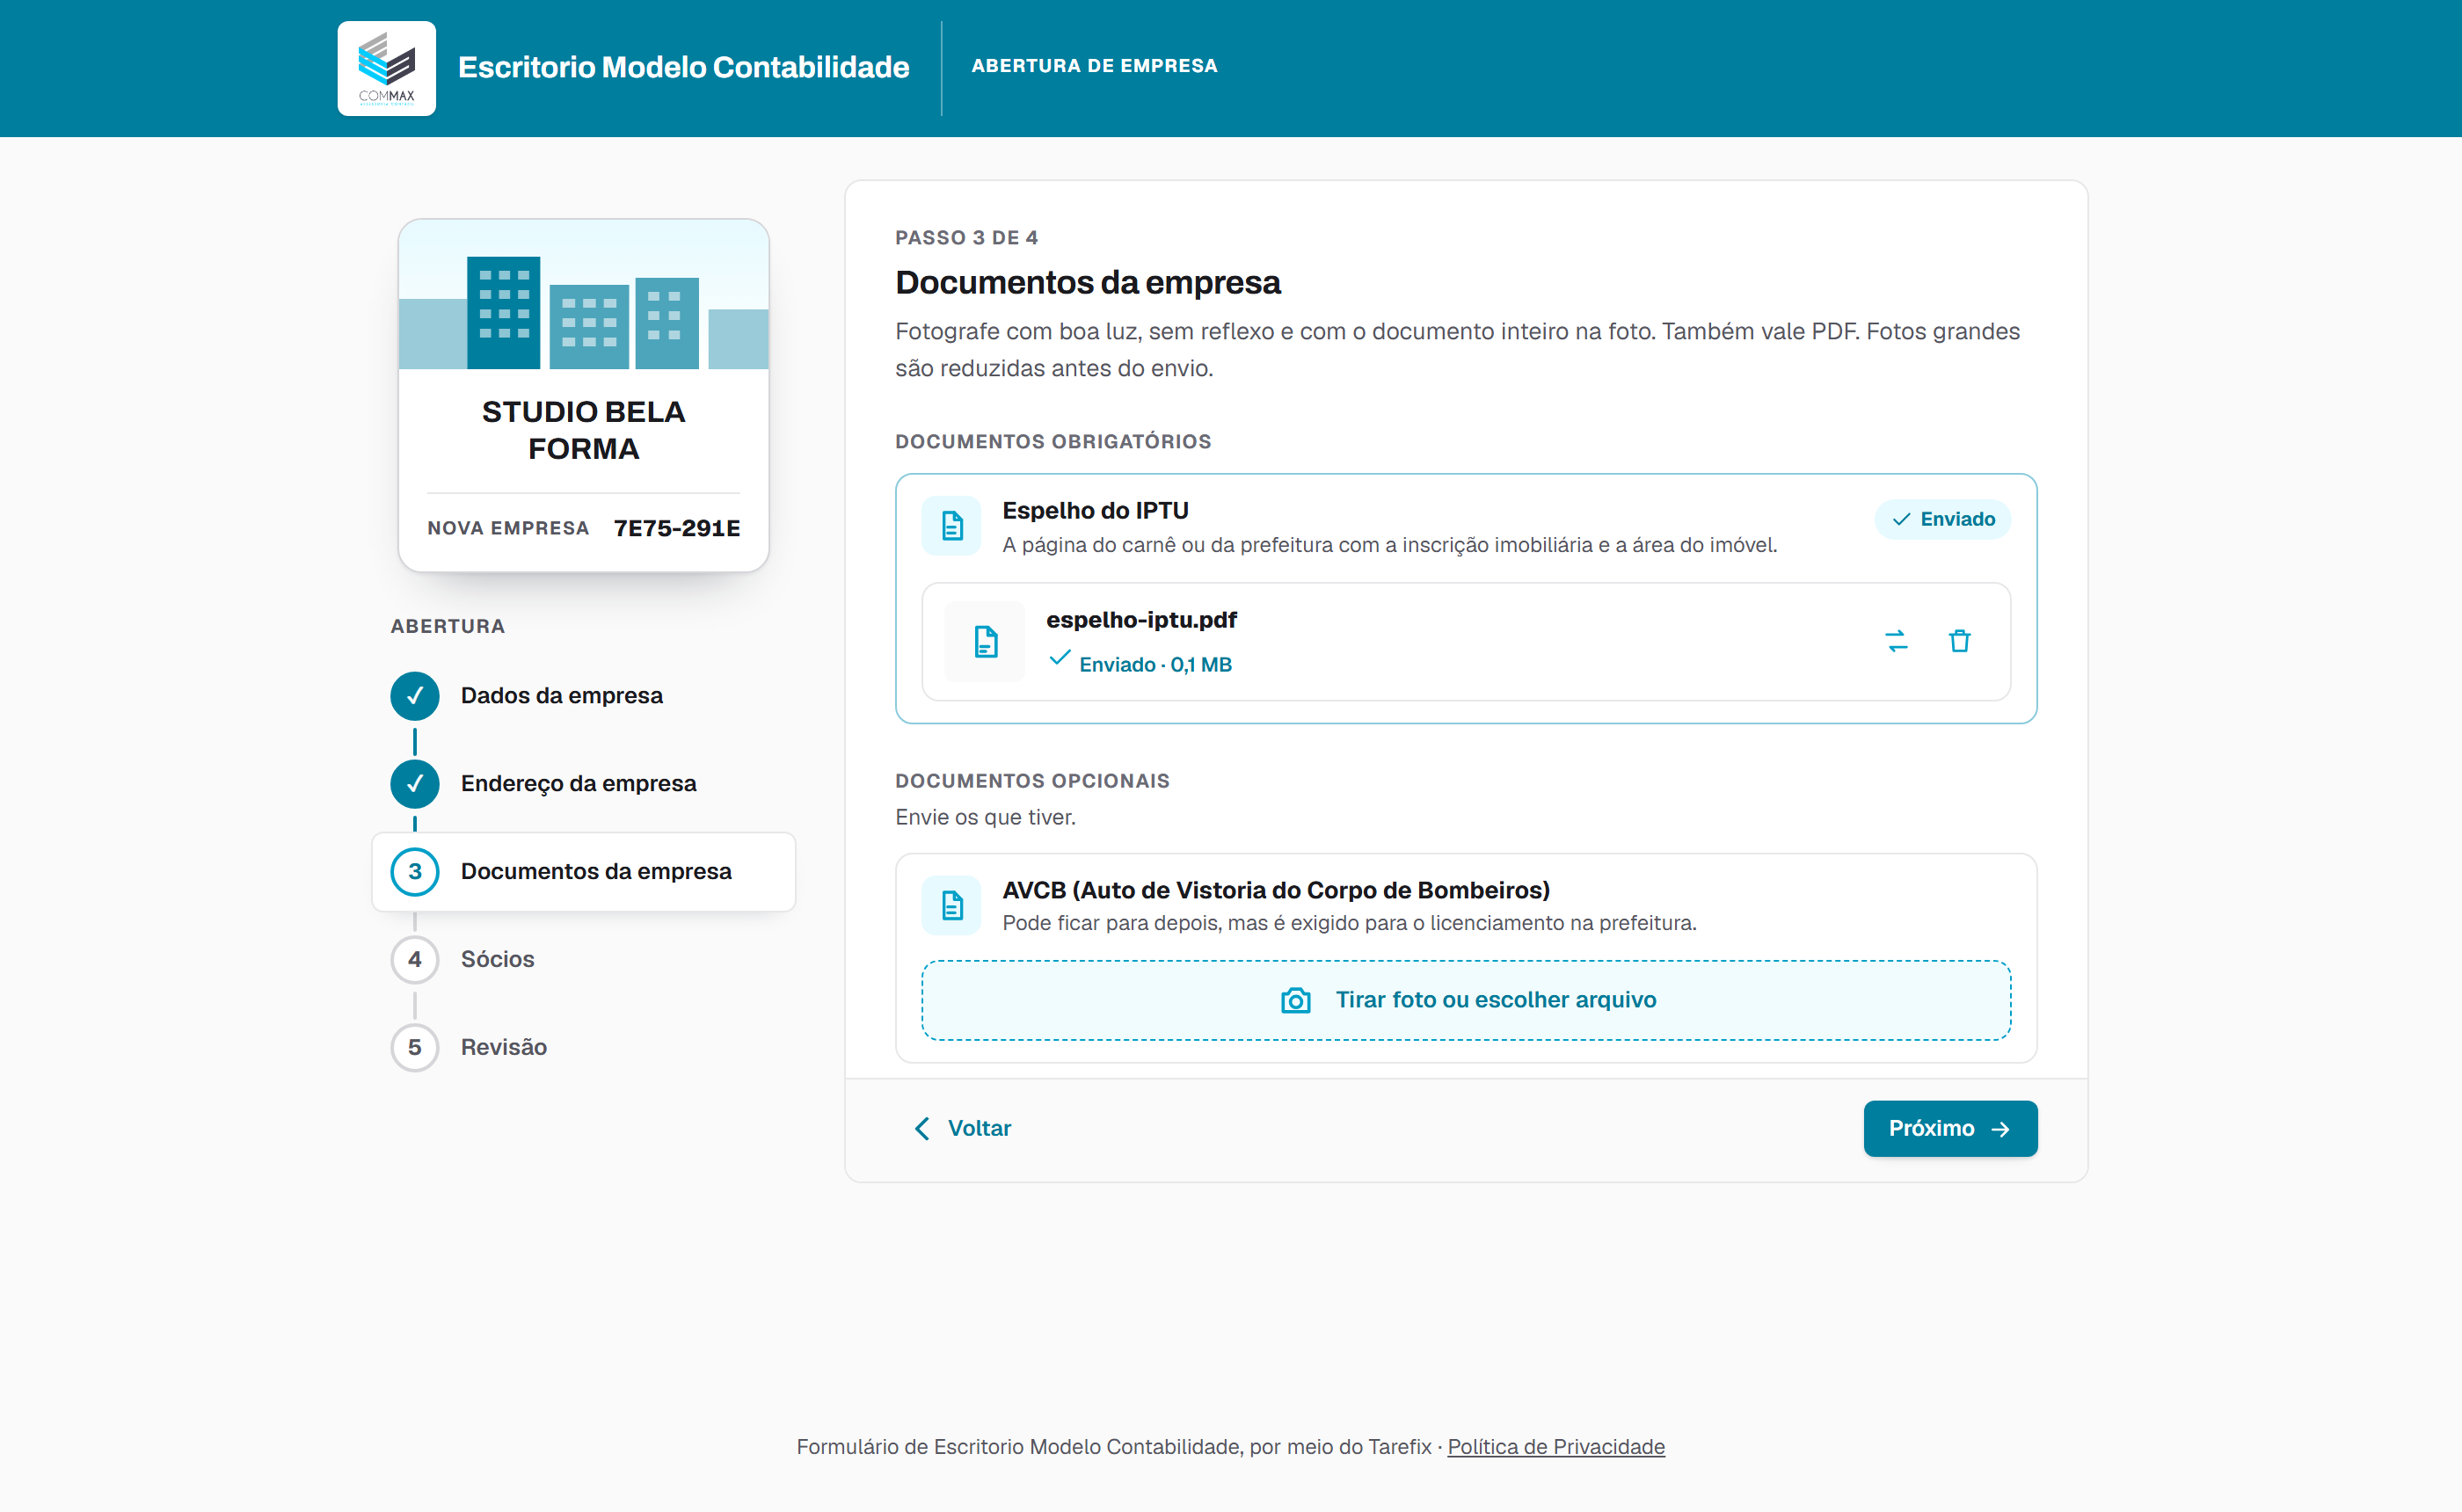Click the step 3 number circle
Screen dimensions: 2462x1512
tap(415, 872)
